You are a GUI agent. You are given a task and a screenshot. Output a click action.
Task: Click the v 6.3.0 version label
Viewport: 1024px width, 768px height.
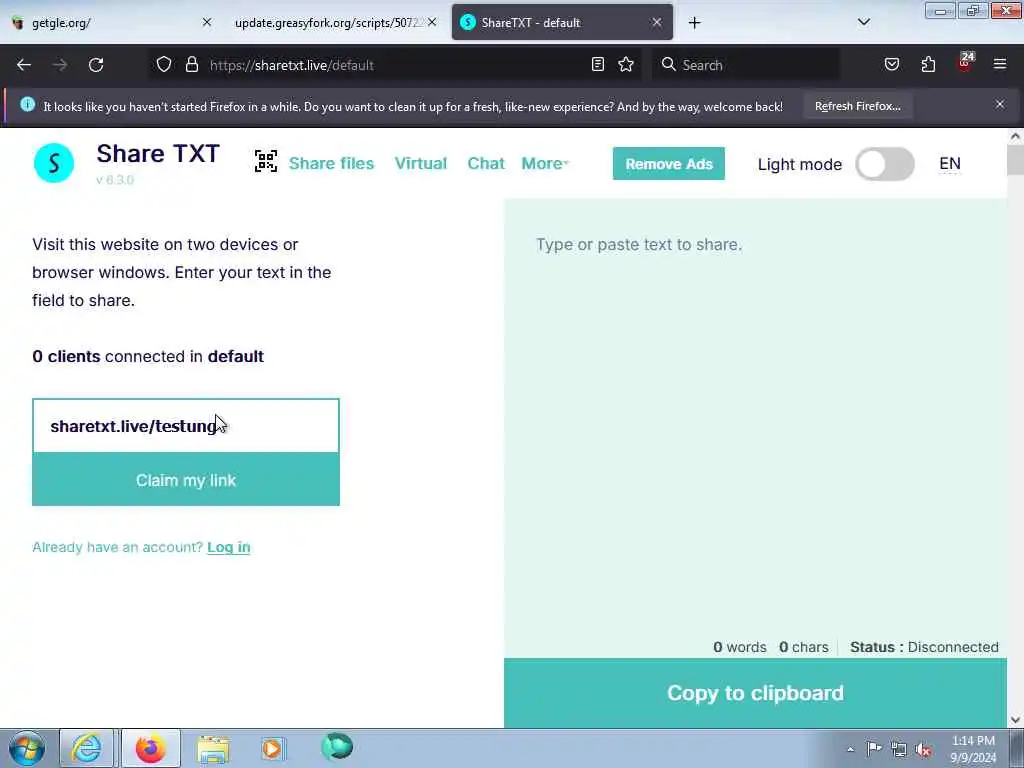pos(115,180)
